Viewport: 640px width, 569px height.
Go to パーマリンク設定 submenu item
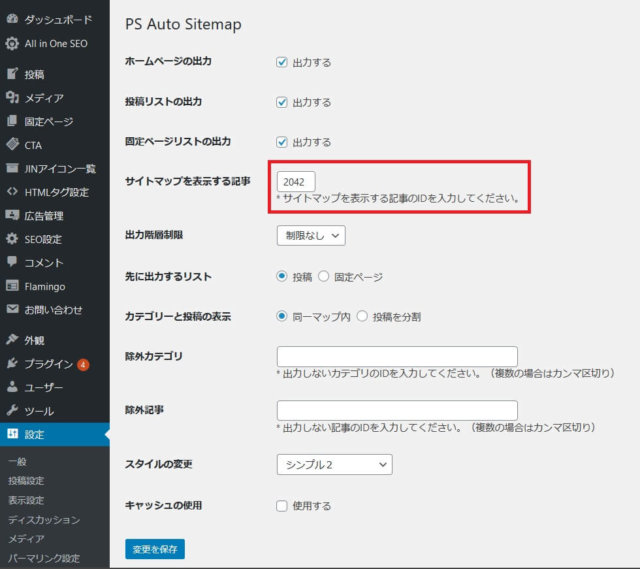(43, 557)
